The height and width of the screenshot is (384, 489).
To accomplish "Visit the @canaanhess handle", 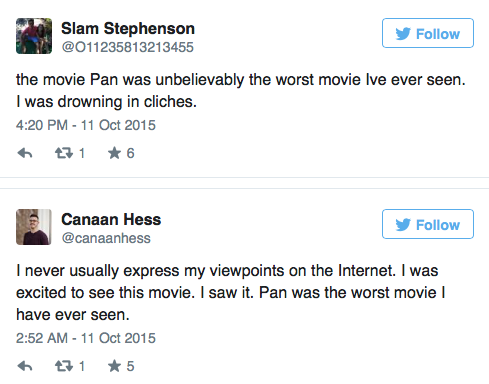I will coord(106,238).
